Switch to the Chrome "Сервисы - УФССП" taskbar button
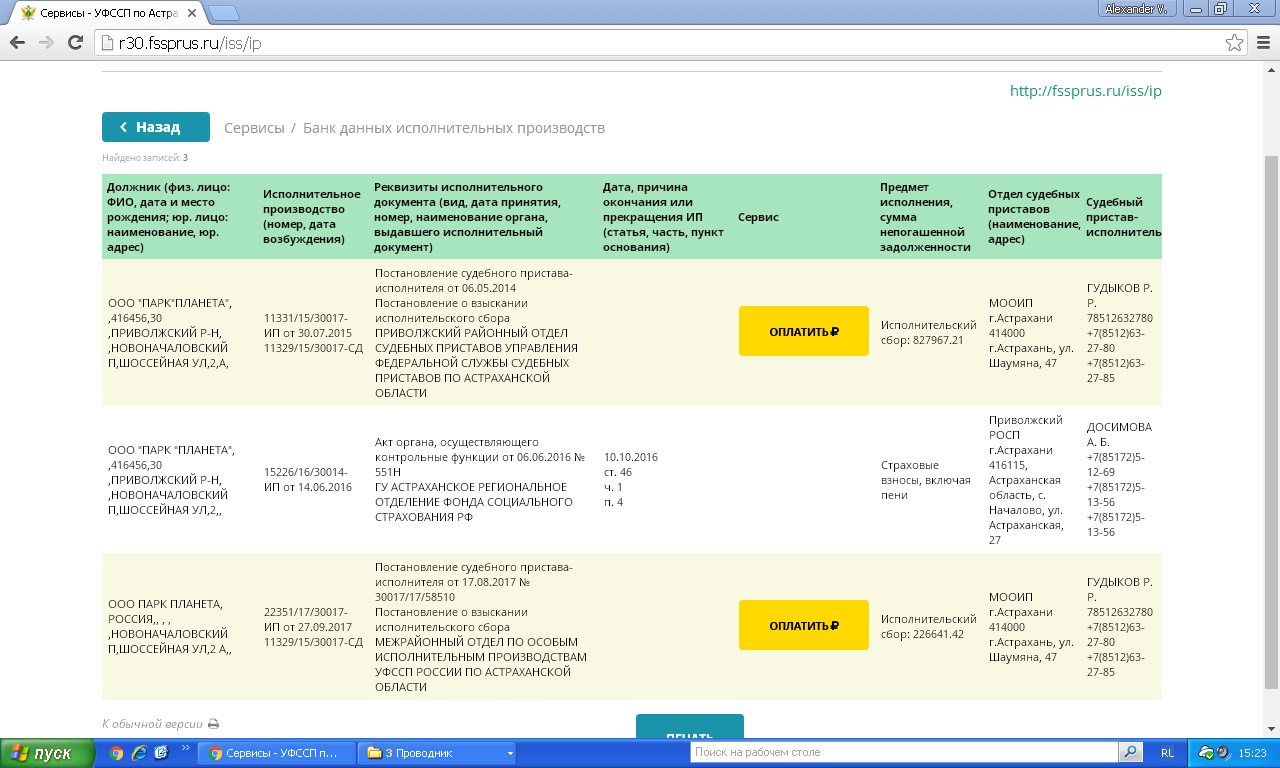 [277, 753]
